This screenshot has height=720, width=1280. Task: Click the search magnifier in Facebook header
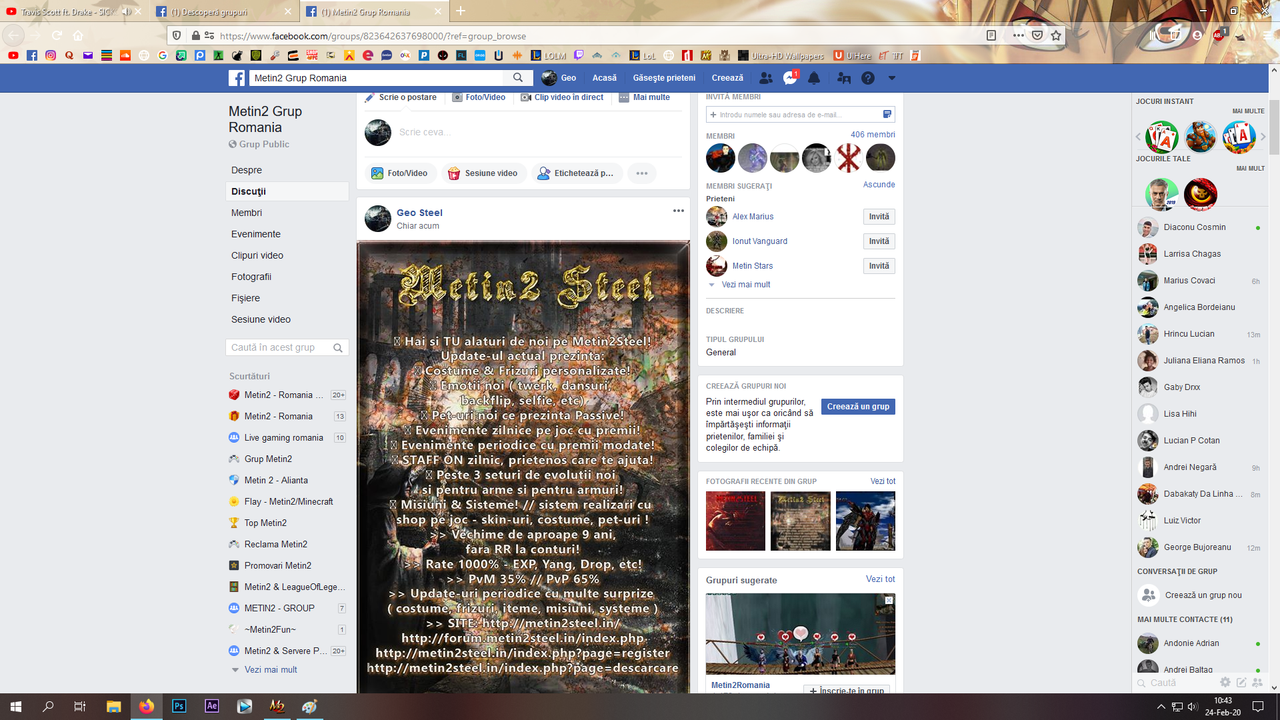point(518,78)
